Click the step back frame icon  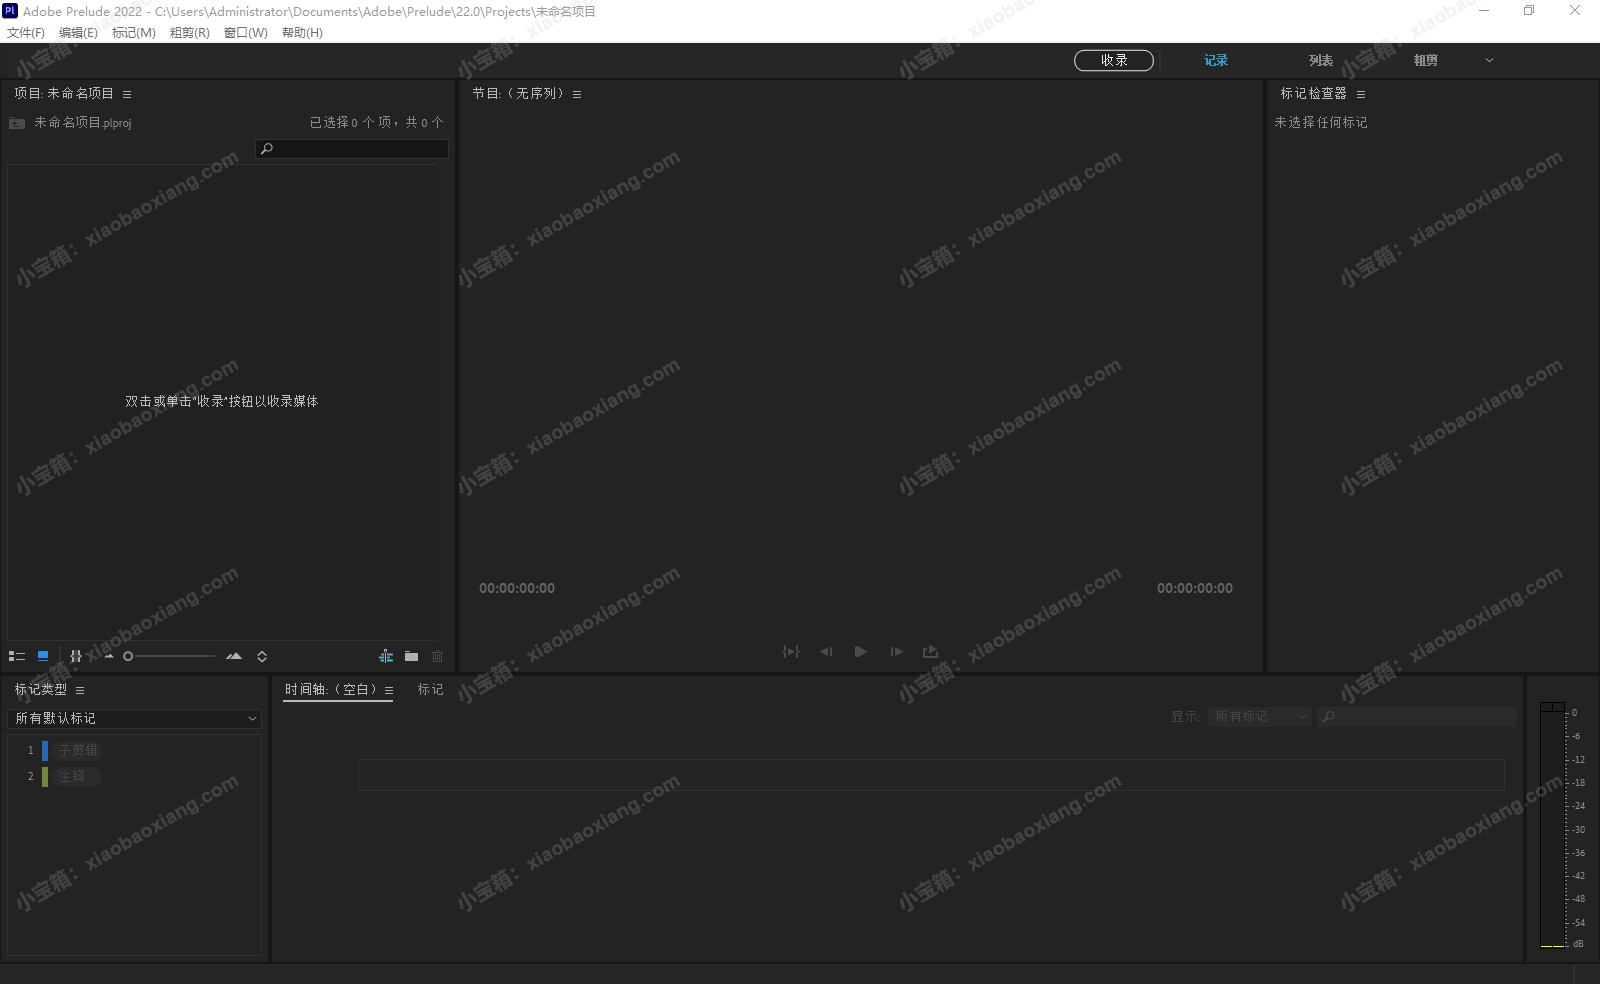[826, 652]
